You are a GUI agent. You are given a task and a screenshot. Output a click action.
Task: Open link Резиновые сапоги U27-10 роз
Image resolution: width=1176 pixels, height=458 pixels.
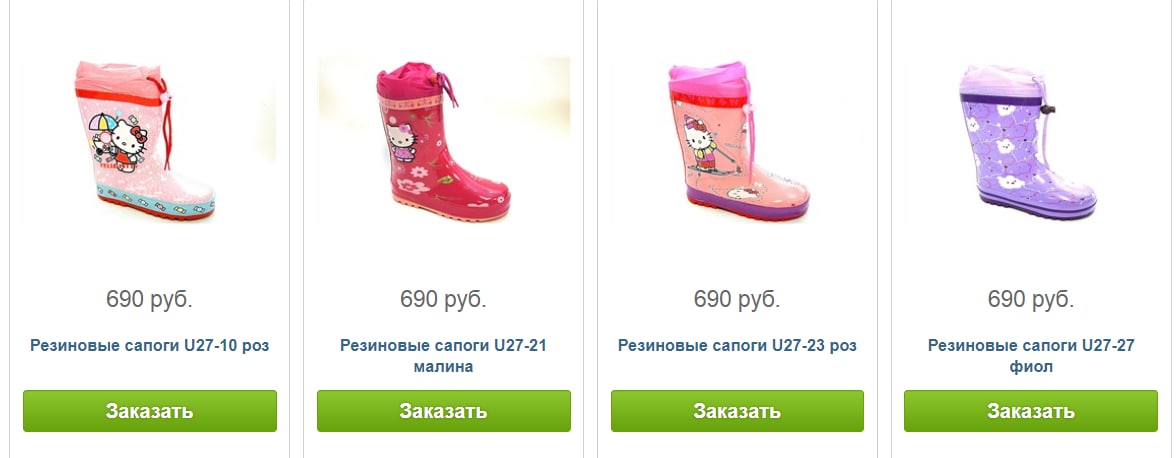pos(149,346)
